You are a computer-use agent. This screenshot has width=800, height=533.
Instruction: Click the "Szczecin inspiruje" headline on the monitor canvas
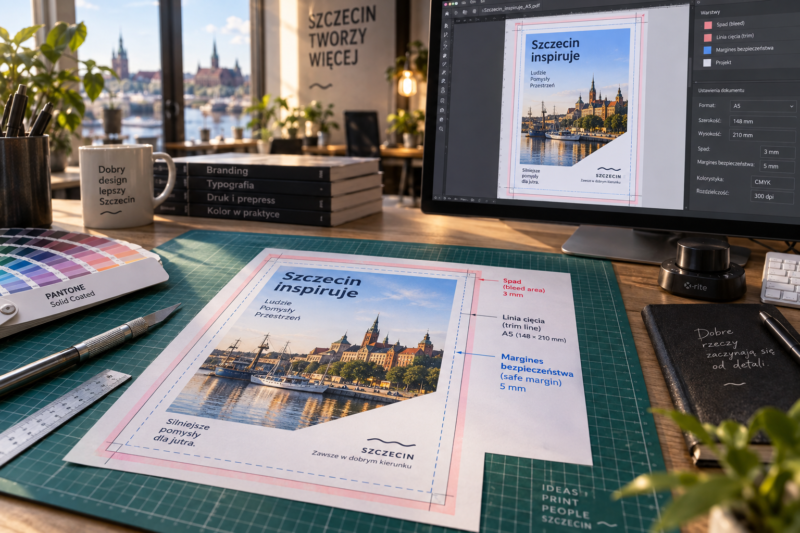pos(555,50)
